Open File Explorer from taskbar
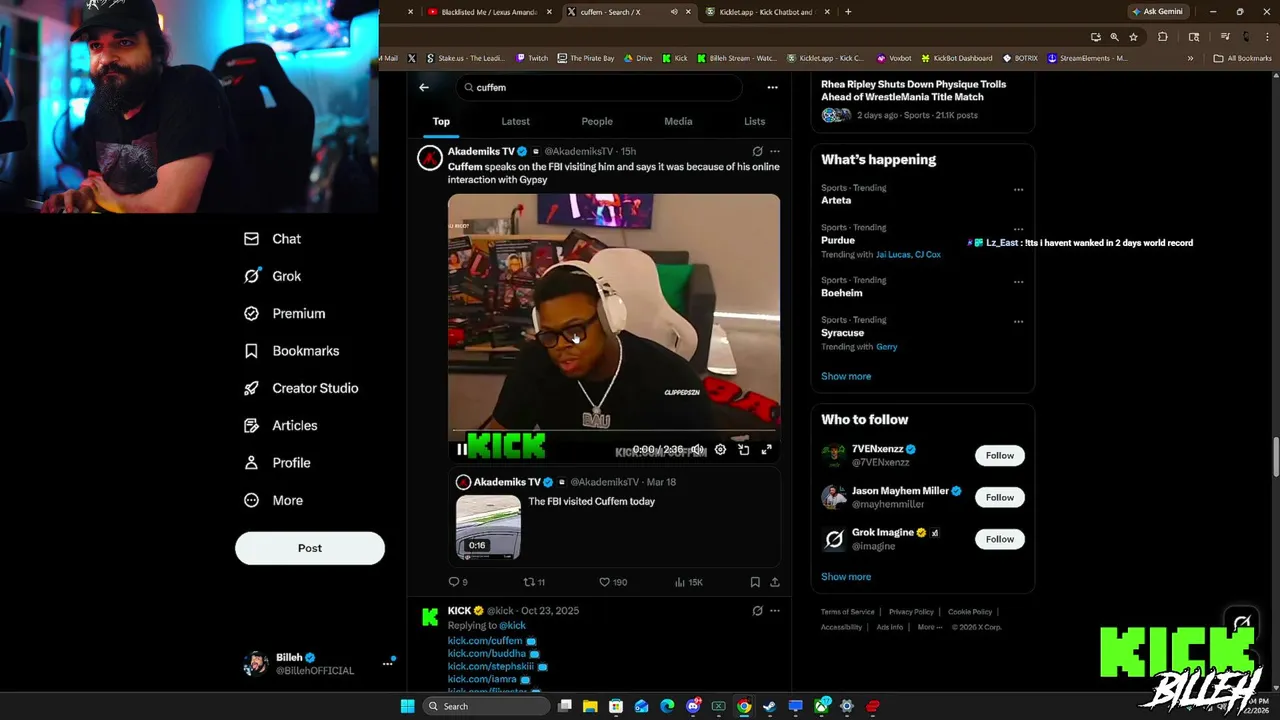The height and width of the screenshot is (720, 1280). point(590,706)
